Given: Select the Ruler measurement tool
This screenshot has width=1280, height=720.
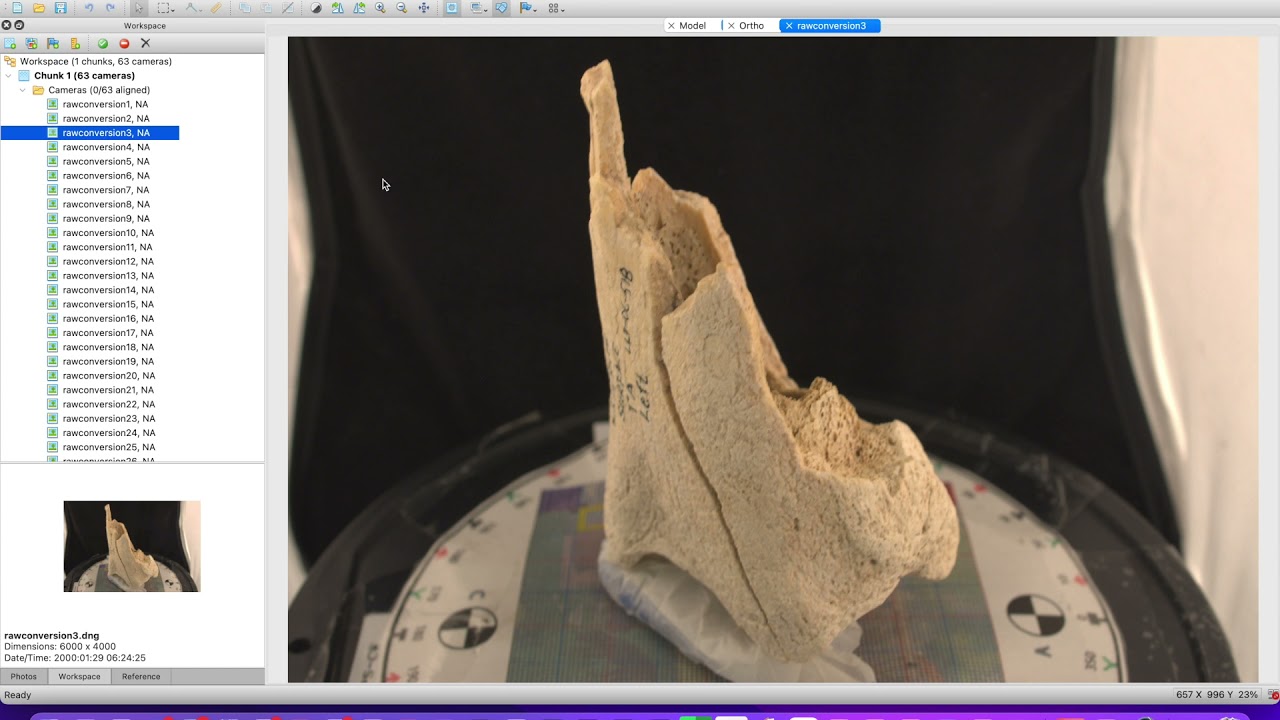Looking at the screenshot, I should coord(216,8).
